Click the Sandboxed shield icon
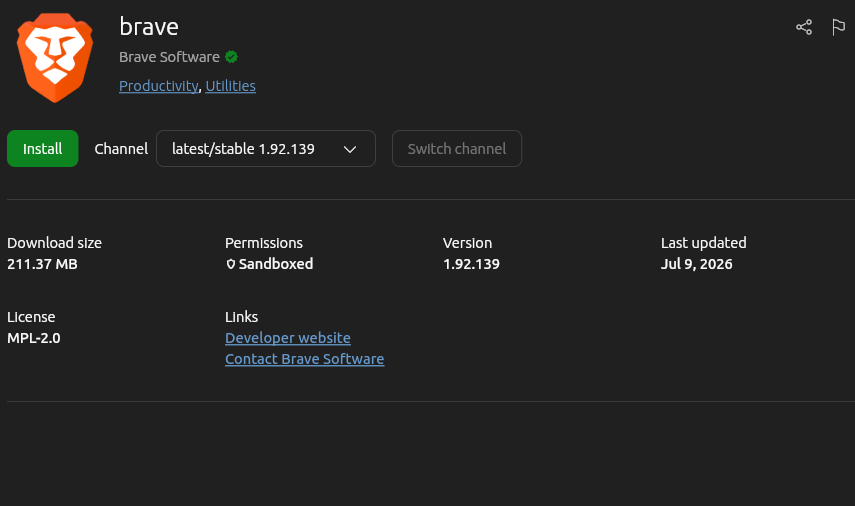Image resolution: width=855 pixels, height=506 pixels. [x=231, y=264]
